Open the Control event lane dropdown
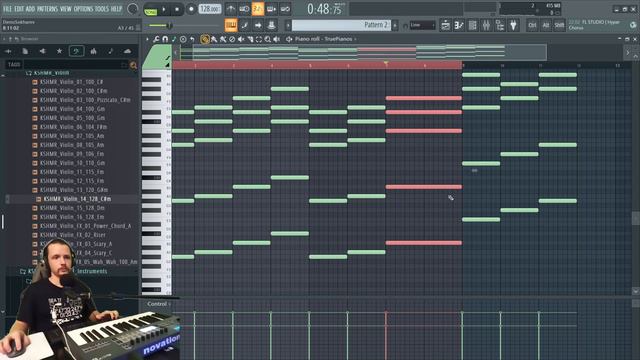The height and width of the screenshot is (360, 640). (158, 304)
